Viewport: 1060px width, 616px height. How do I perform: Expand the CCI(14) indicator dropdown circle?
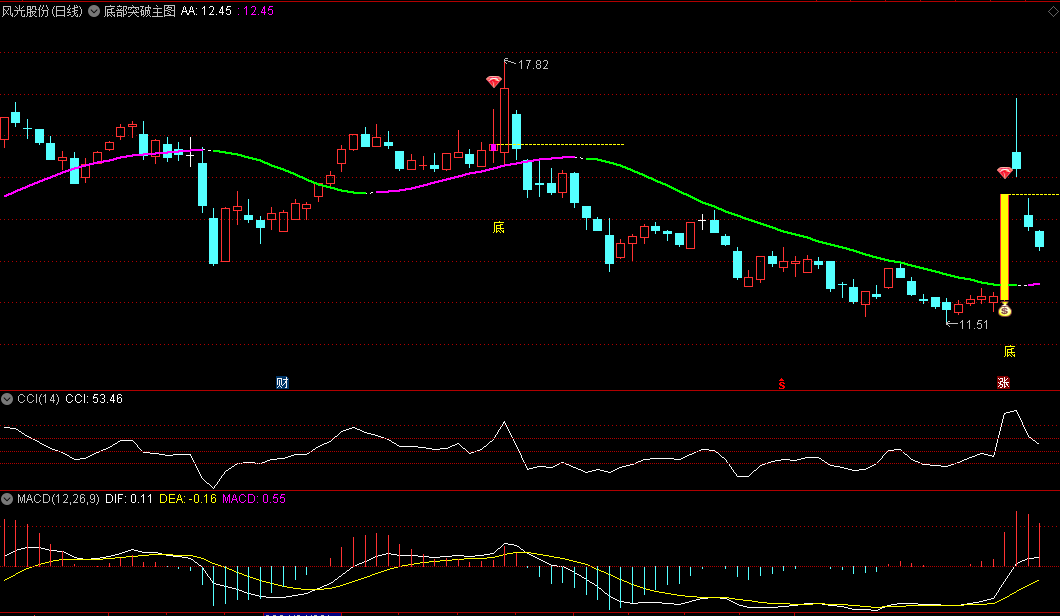point(7,399)
